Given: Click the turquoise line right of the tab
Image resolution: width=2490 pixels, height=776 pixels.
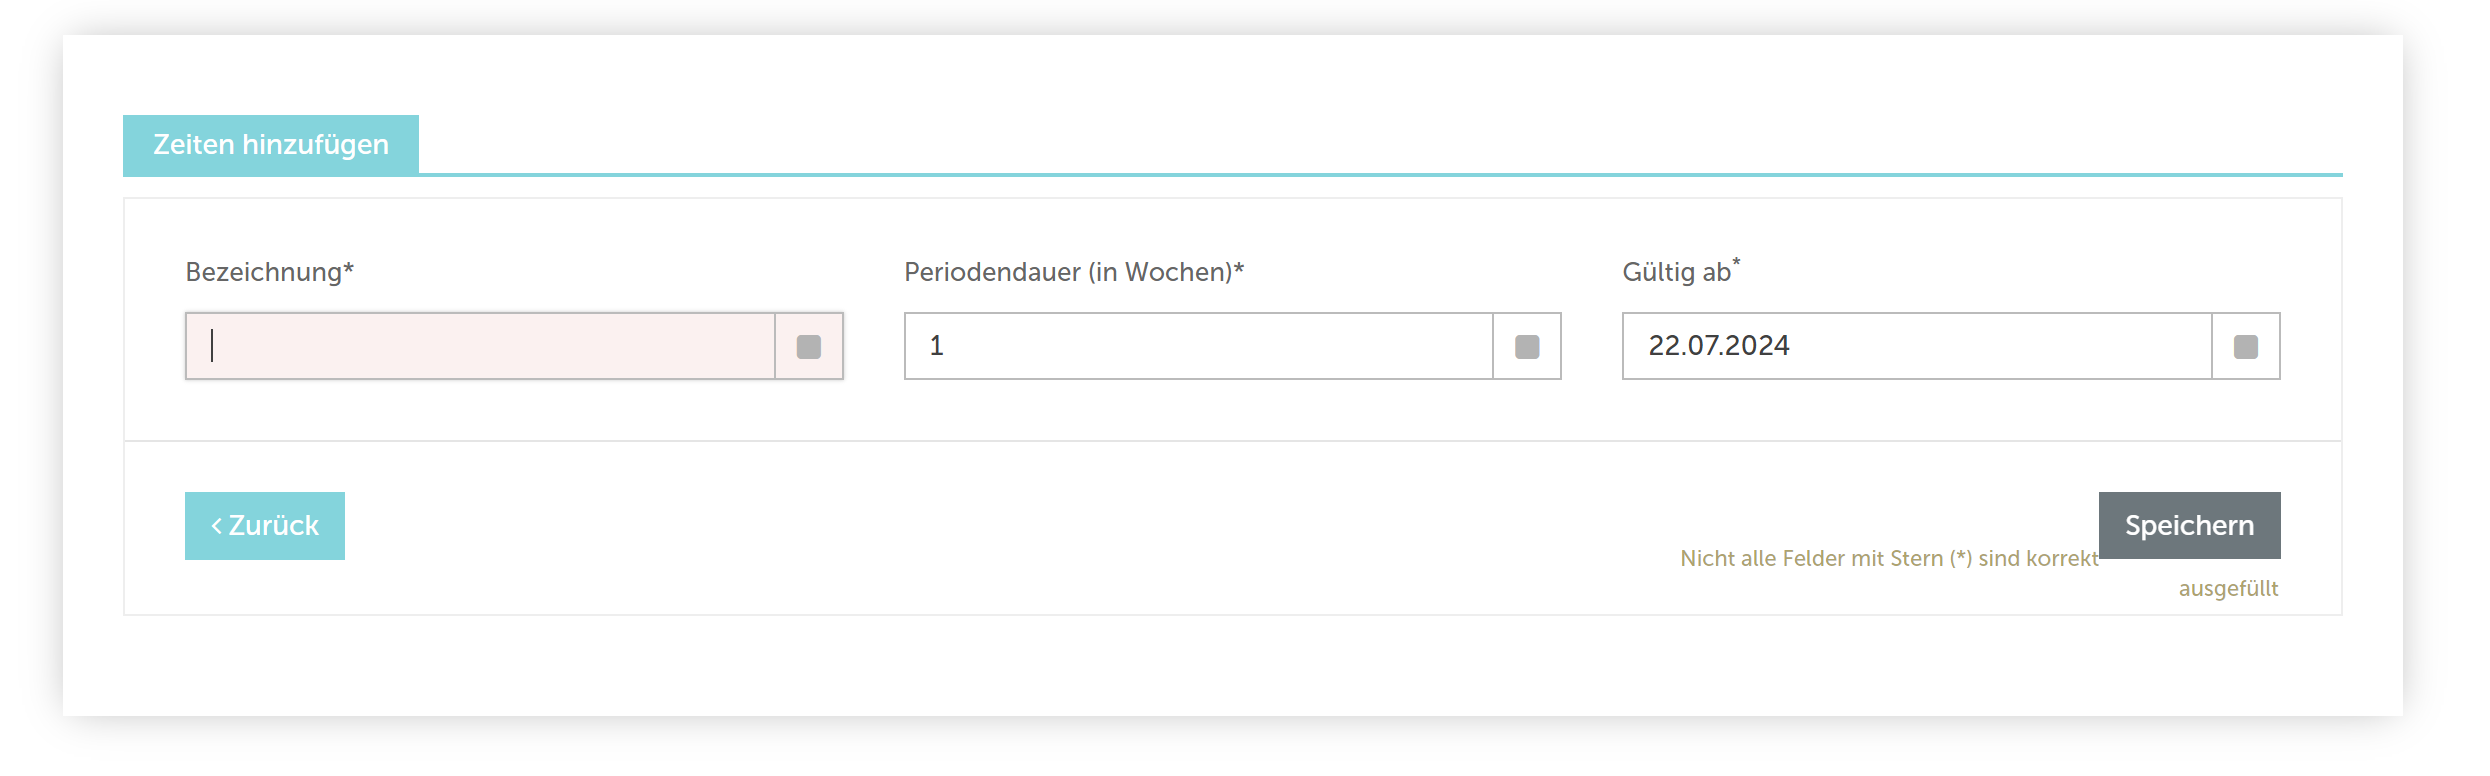Looking at the screenshot, I should tap(1381, 175).
